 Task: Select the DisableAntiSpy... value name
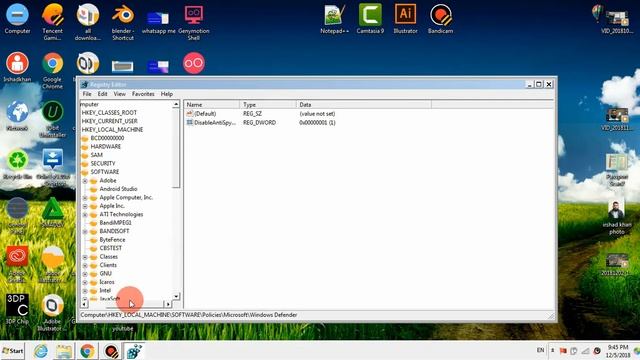[x=215, y=122]
